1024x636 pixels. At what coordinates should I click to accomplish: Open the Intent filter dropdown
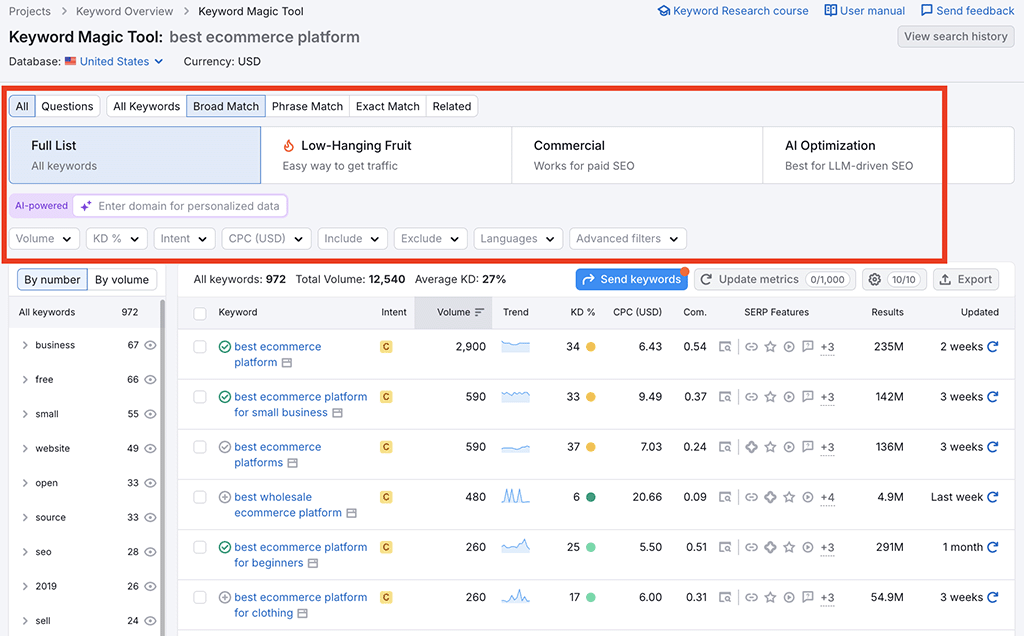(184, 239)
